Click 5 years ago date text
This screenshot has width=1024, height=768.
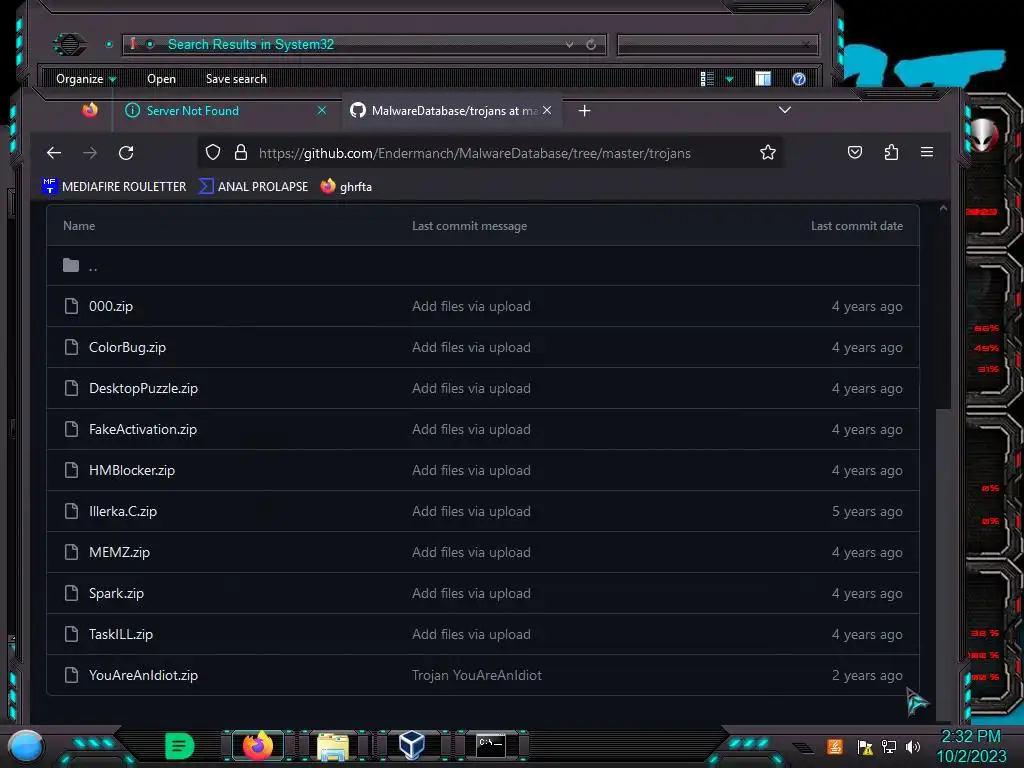point(867,511)
